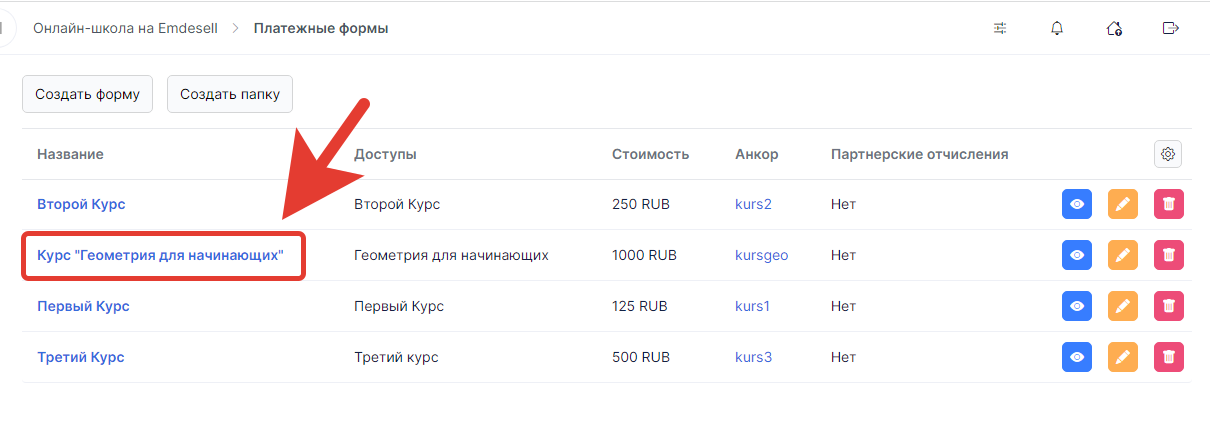Open table column settings gear icon
This screenshot has width=1210, height=432.
click(x=1168, y=154)
